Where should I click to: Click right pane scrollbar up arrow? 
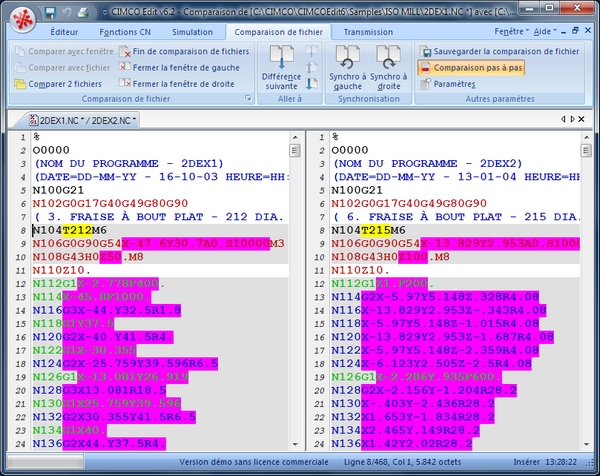(x=586, y=137)
